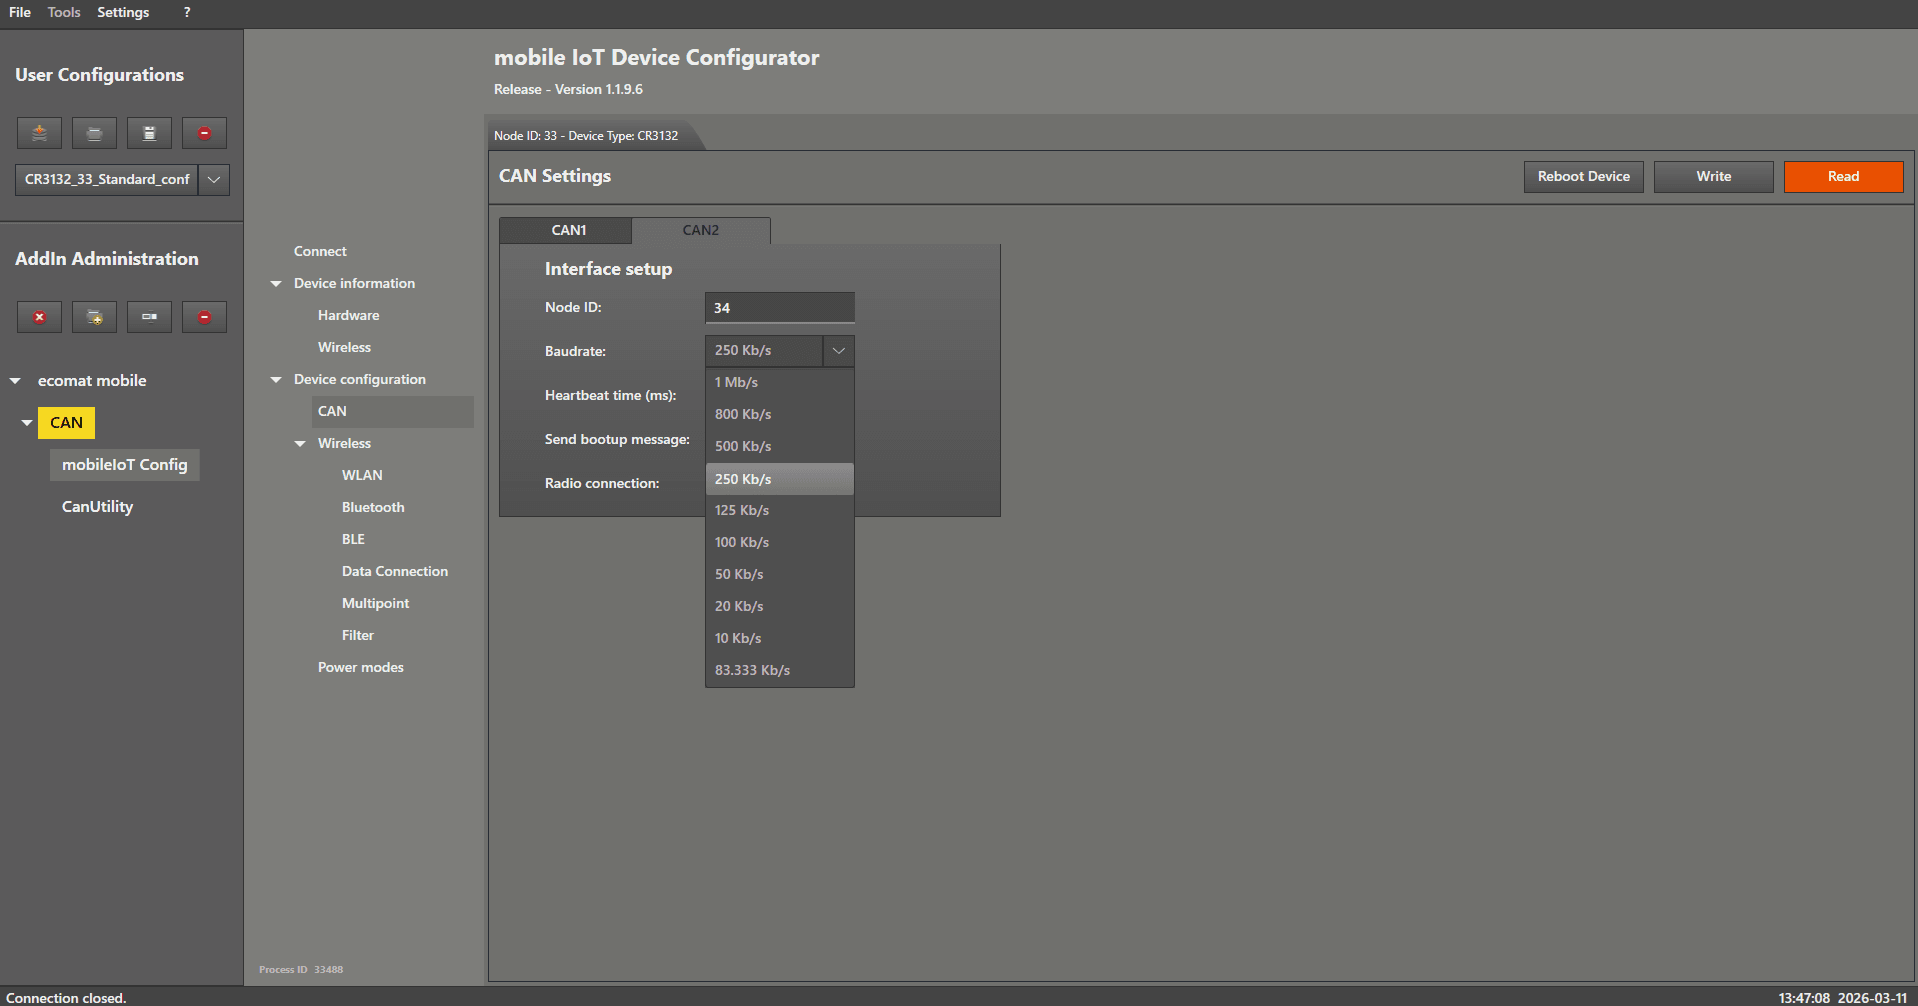Click the orange Read button
This screenshot has width=1918, height=1006.
tap(1843, 177)
